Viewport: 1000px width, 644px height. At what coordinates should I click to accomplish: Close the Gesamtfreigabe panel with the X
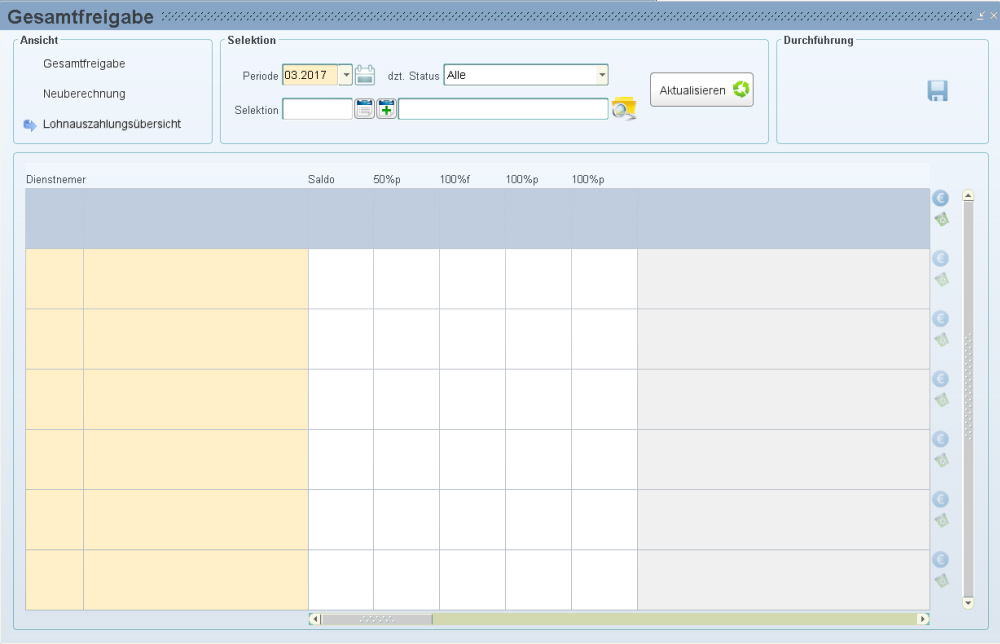click(993, 16)
